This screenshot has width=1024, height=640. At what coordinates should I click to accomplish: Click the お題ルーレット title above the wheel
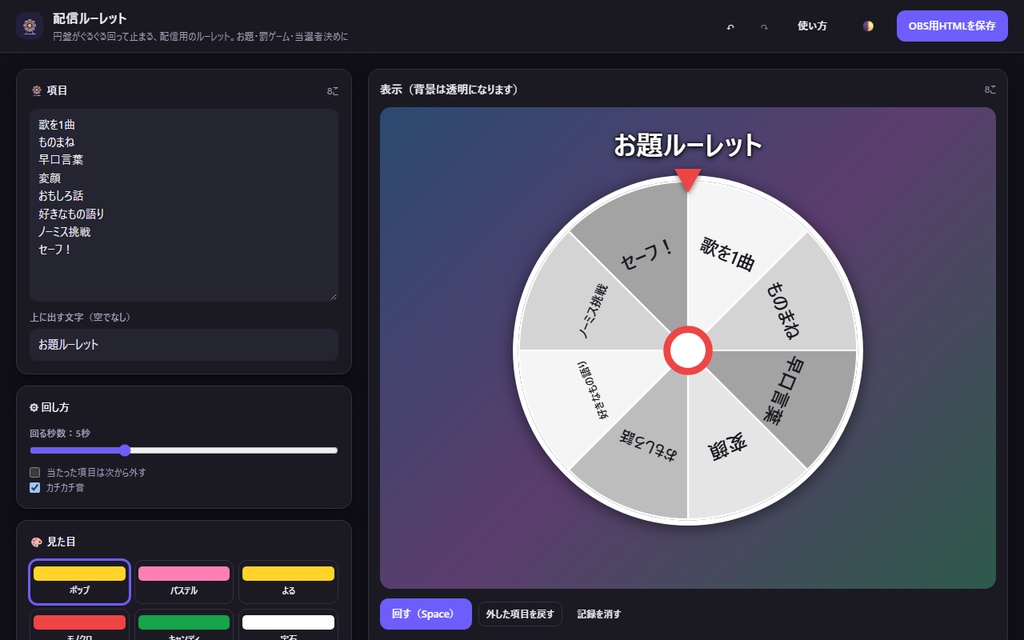pyautogui.click(x=688, y=145)
